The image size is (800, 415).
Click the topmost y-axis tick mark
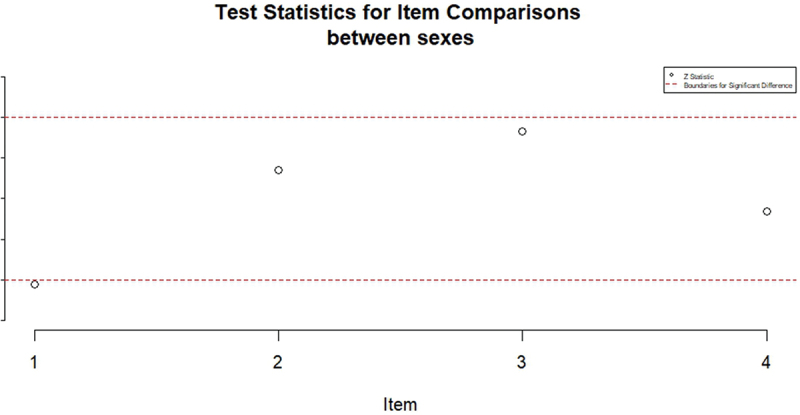coord(3,76)
